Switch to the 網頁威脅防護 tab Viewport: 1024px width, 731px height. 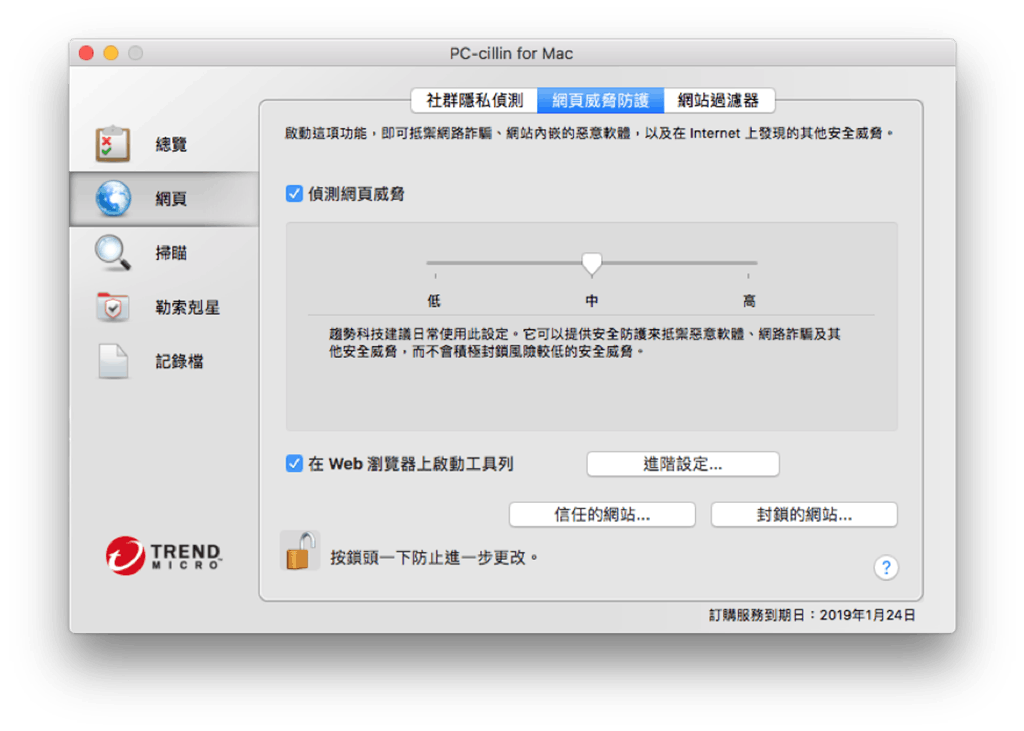pos(600,100)
